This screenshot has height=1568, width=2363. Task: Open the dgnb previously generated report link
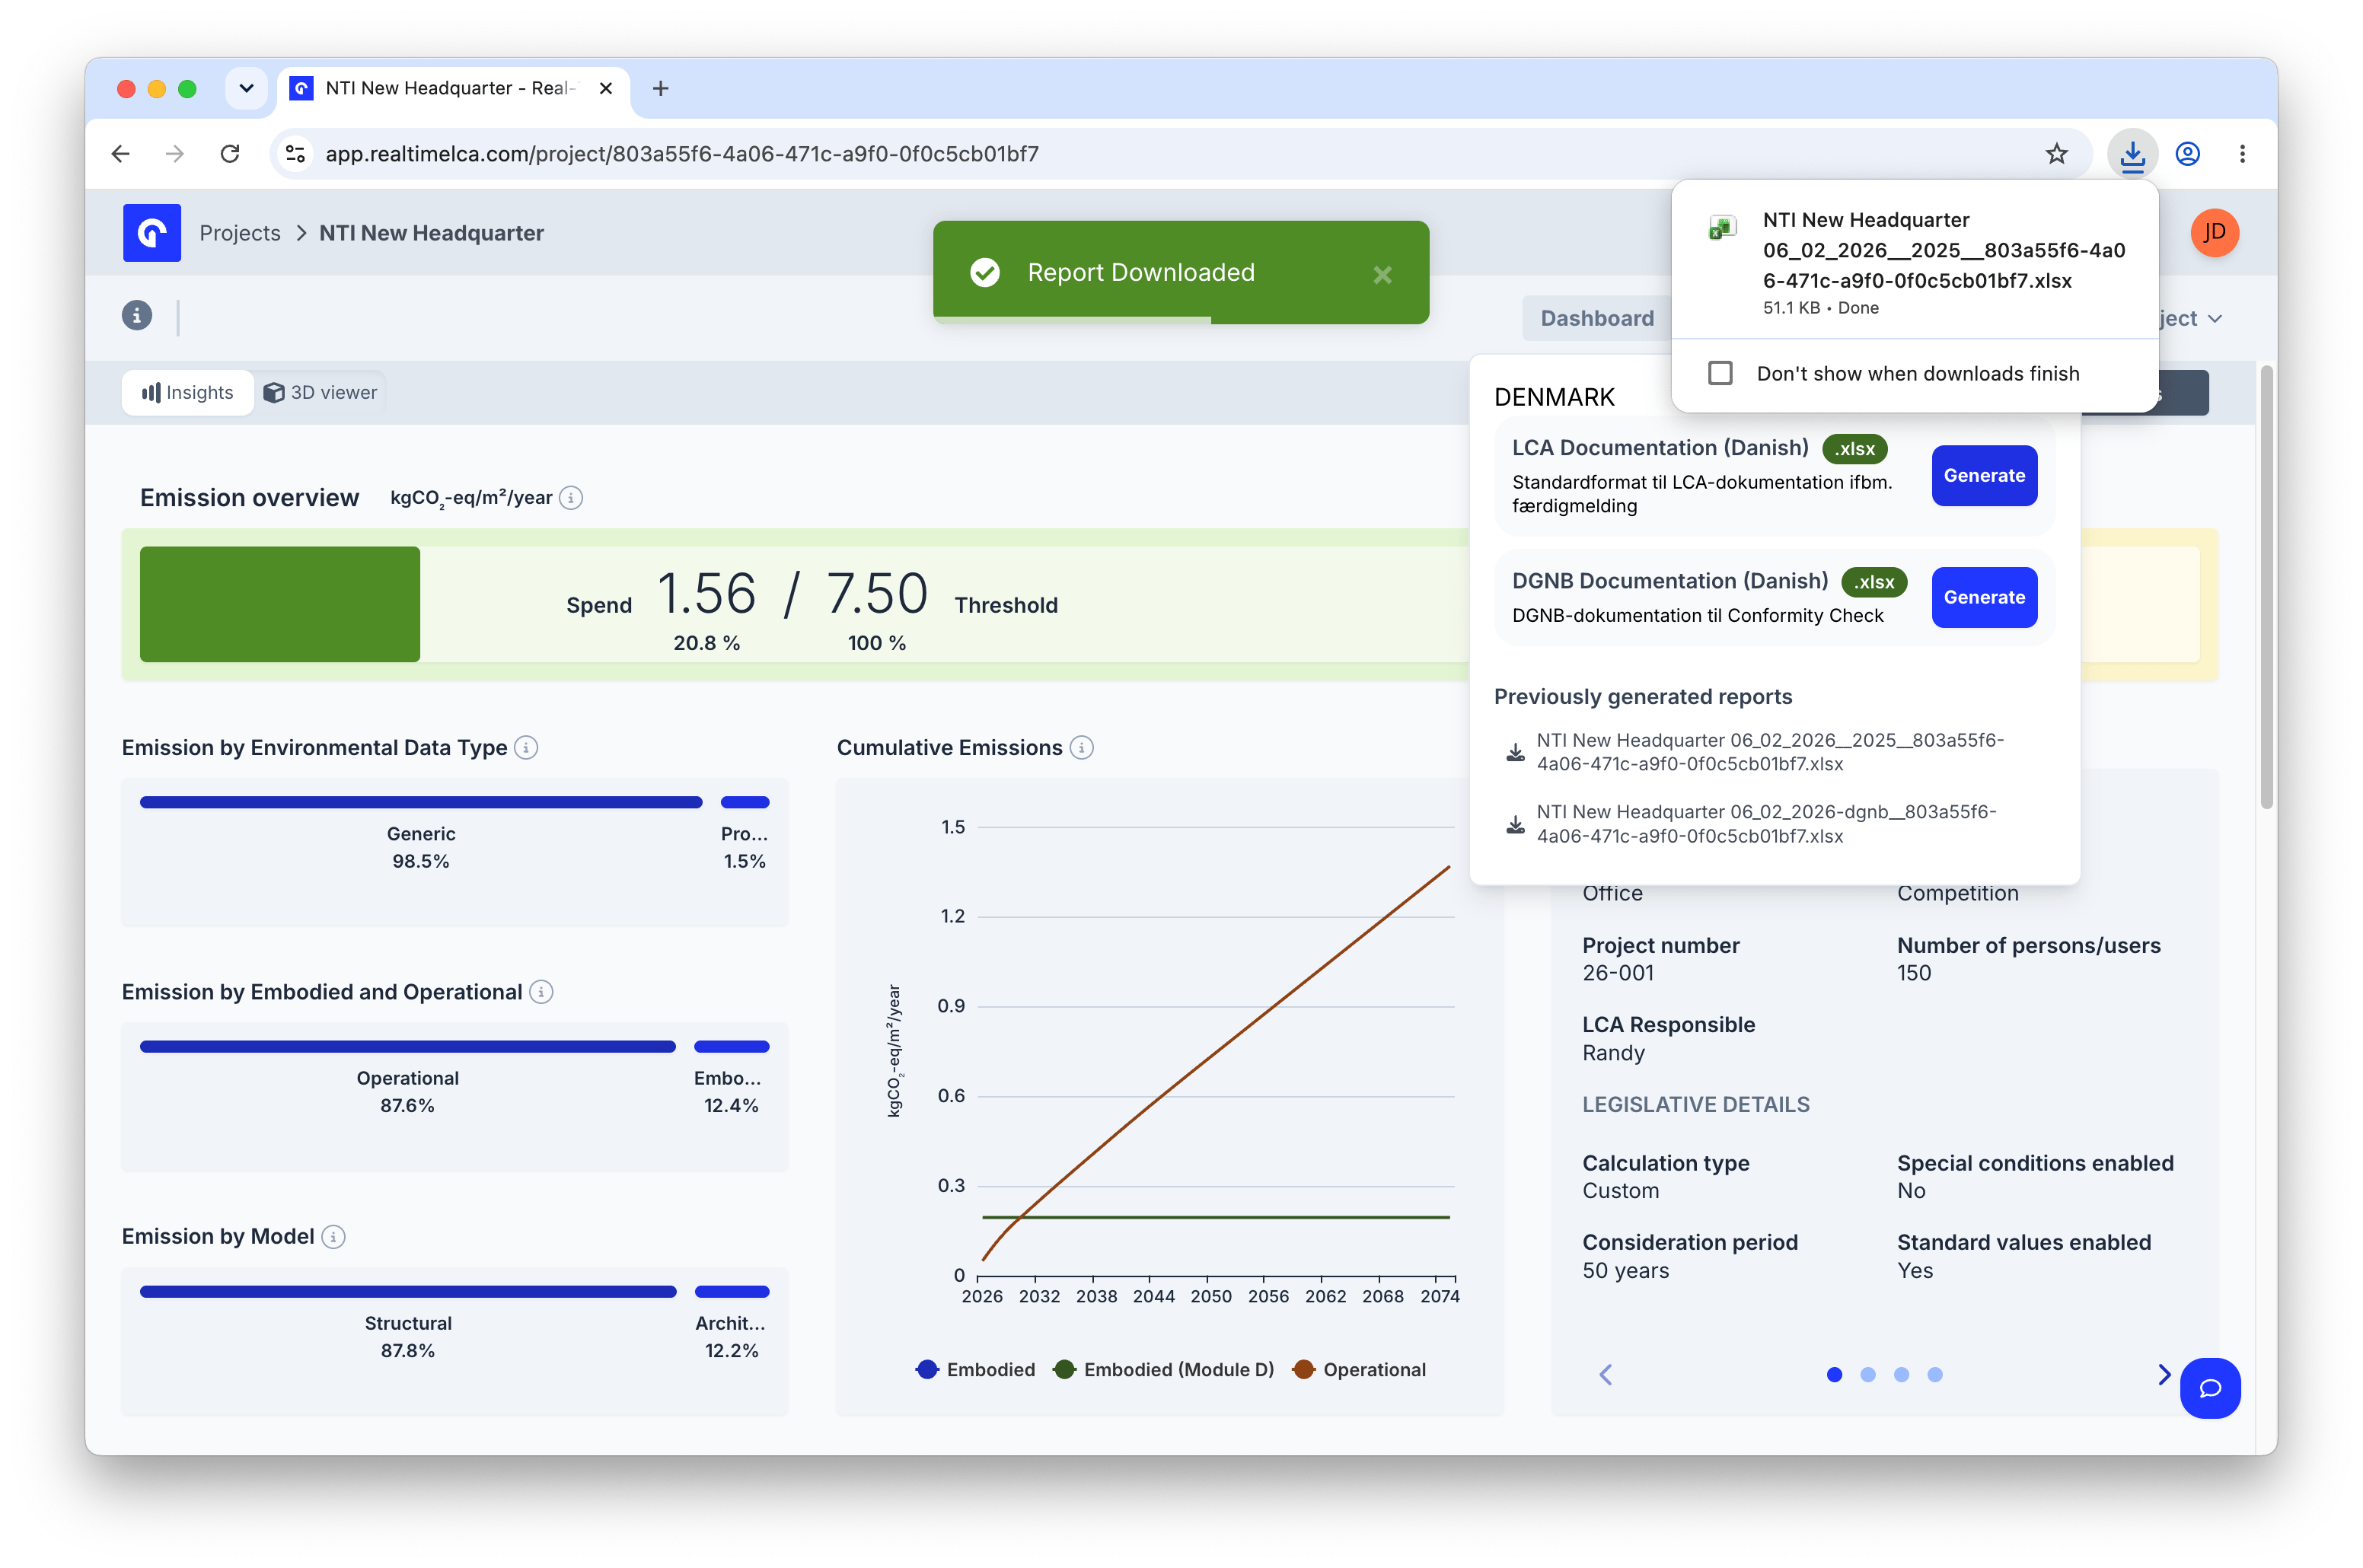[x=1766, y=824]
